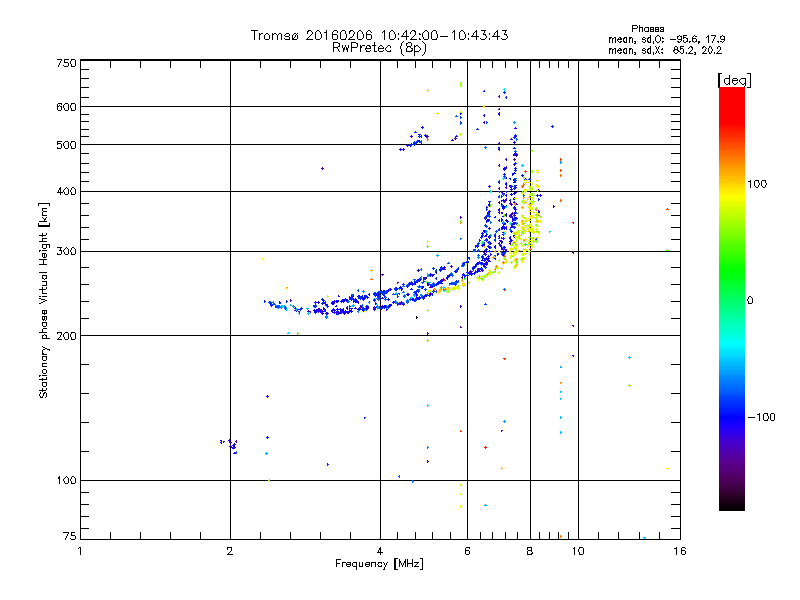Click the y-axis '400' tick label

tap(66, 192)
